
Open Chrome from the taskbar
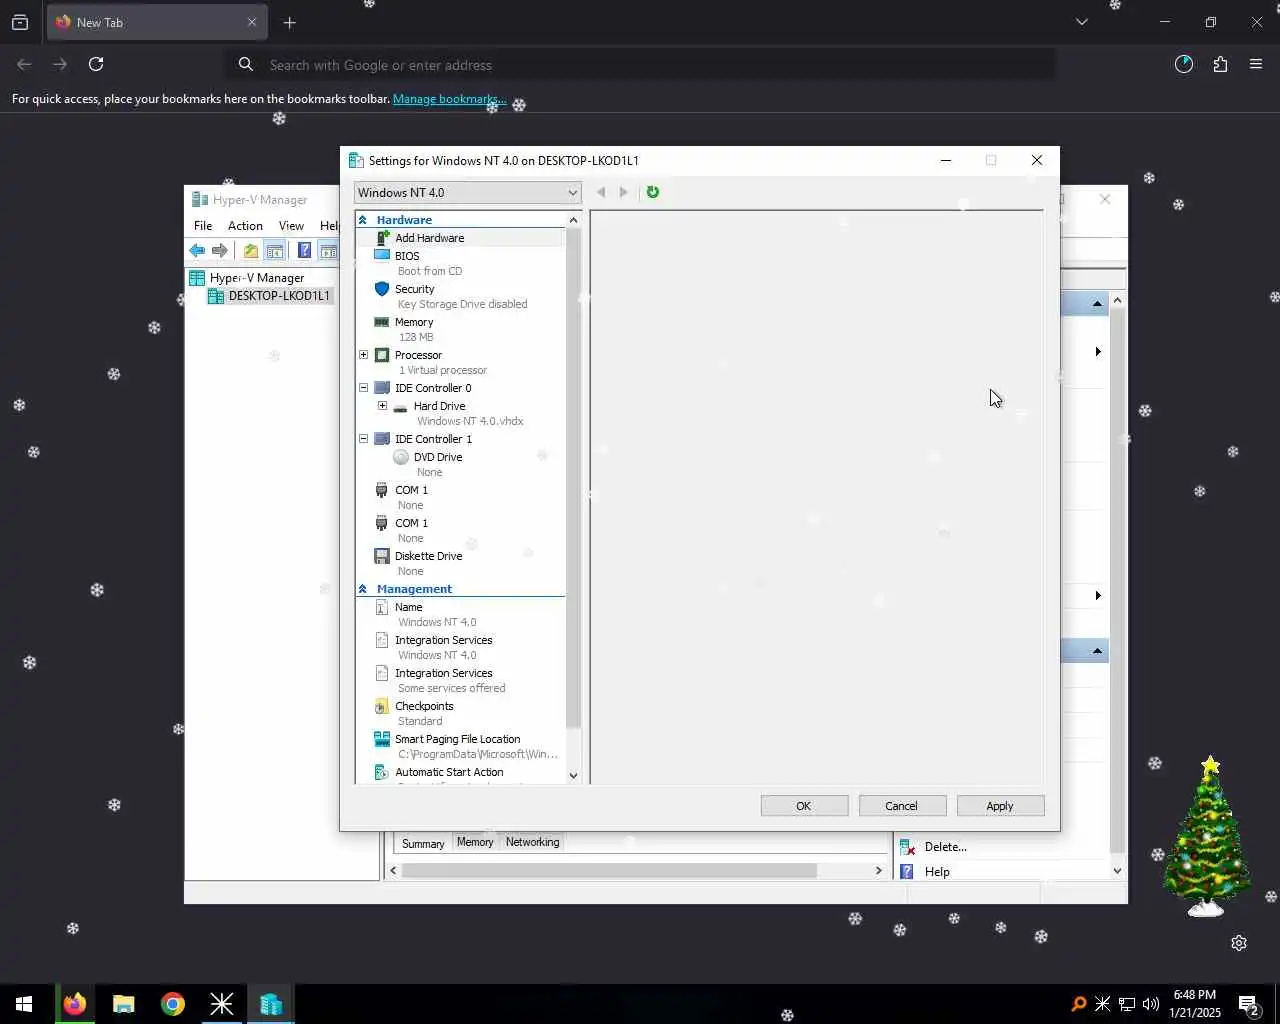tap(173, 1004)
